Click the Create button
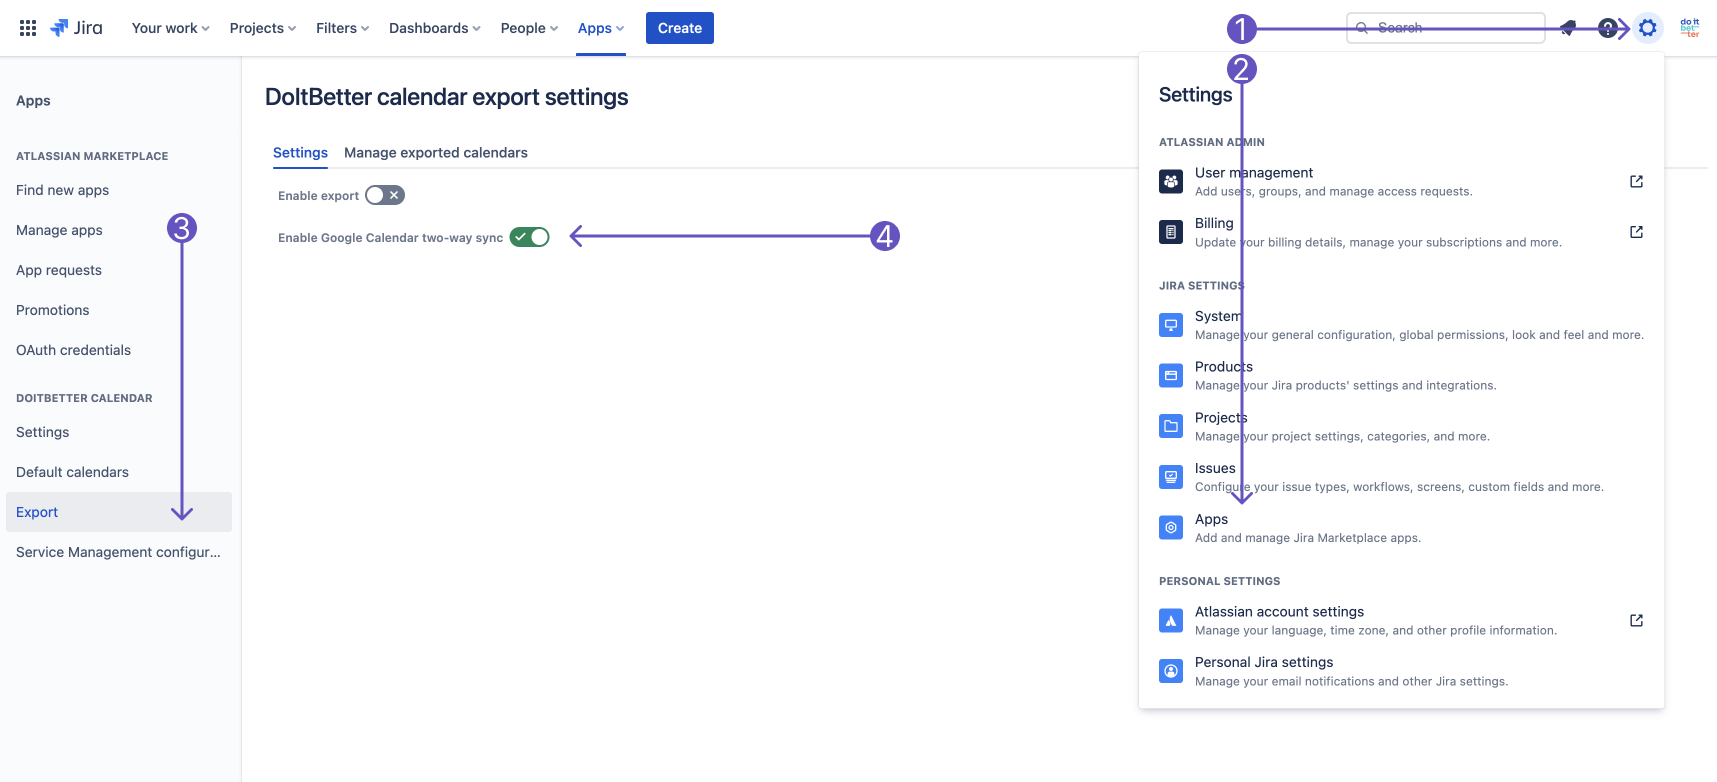Screen dimensions: 1717x782 click(679, 28)
